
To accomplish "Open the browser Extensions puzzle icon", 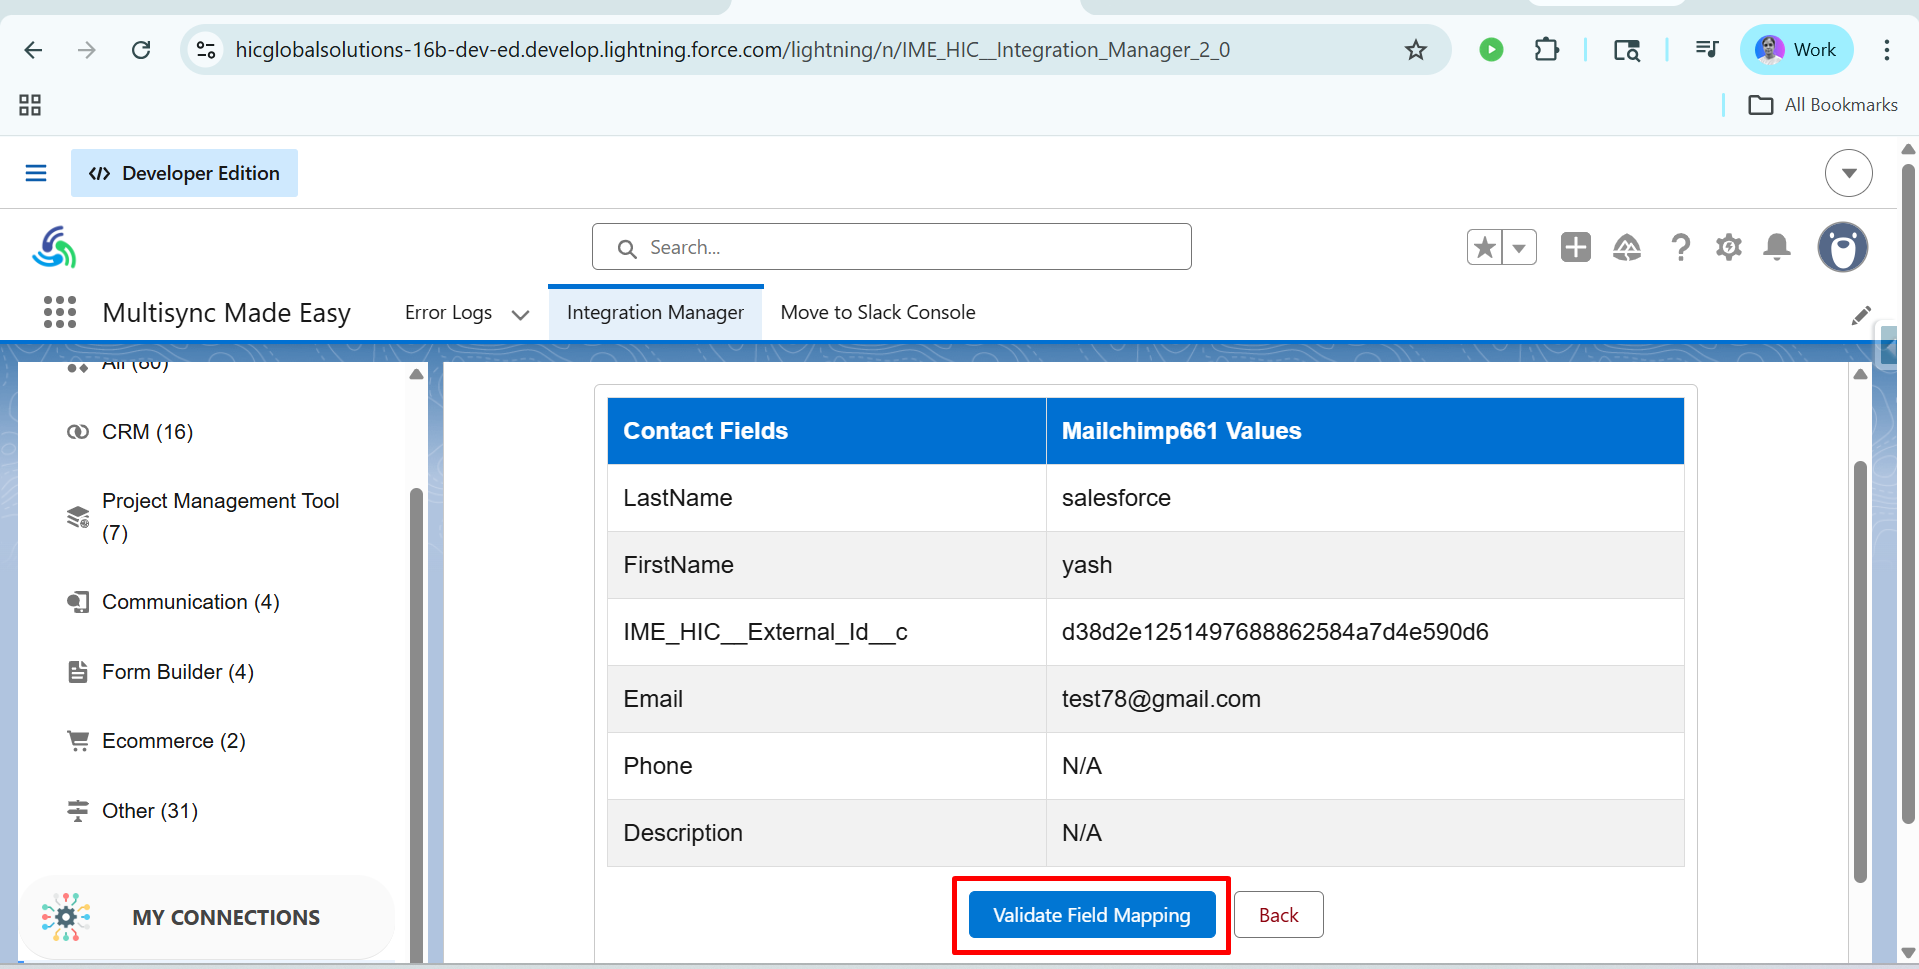I will [x=1546, y=50].
